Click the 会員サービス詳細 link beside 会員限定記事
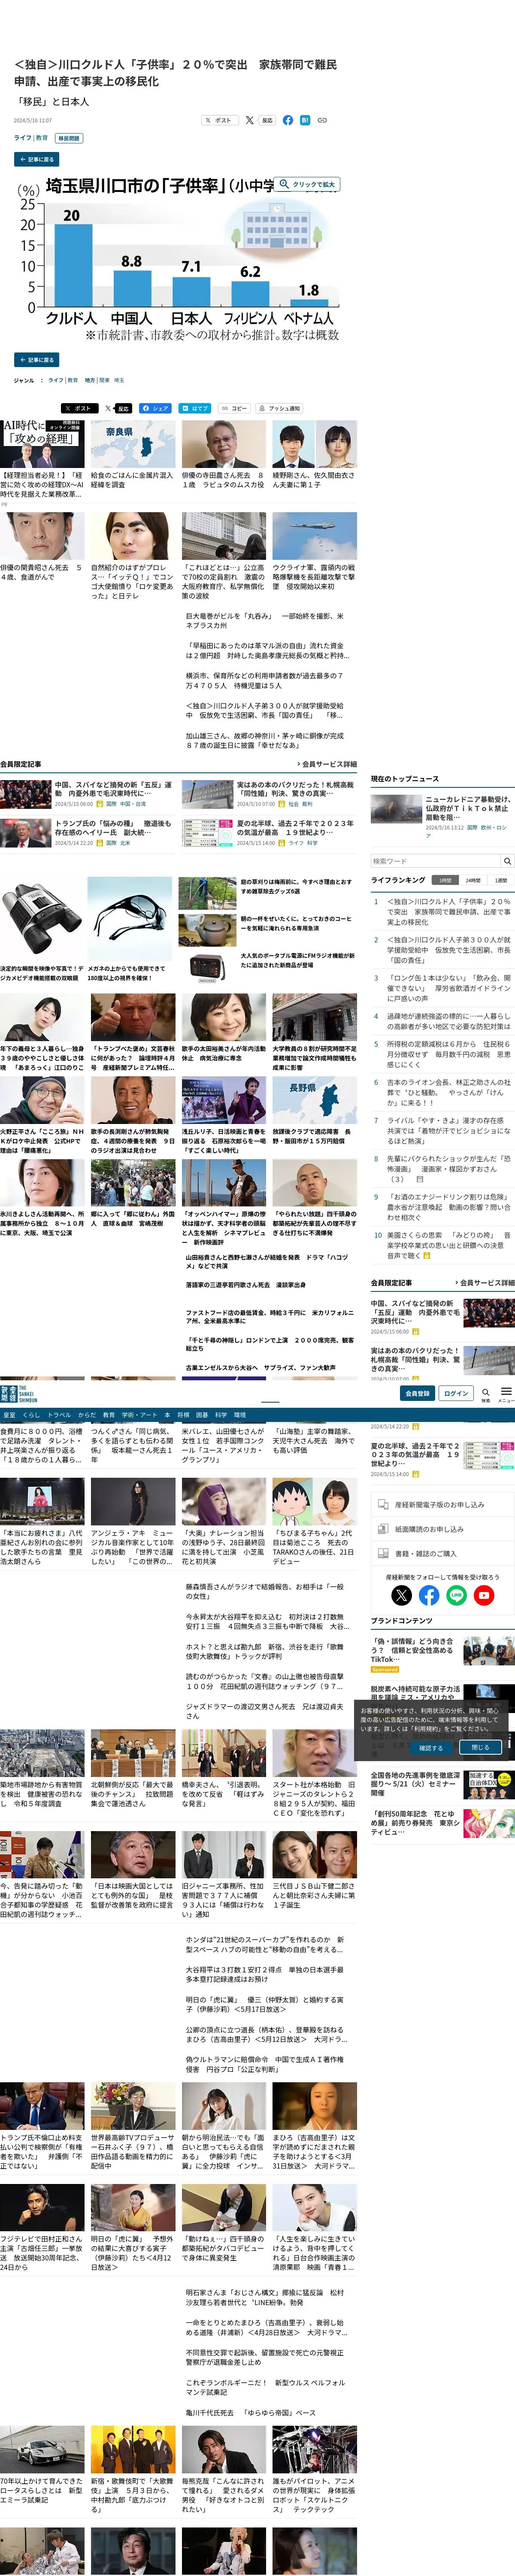515x2576 pixels. coord(328,764)
